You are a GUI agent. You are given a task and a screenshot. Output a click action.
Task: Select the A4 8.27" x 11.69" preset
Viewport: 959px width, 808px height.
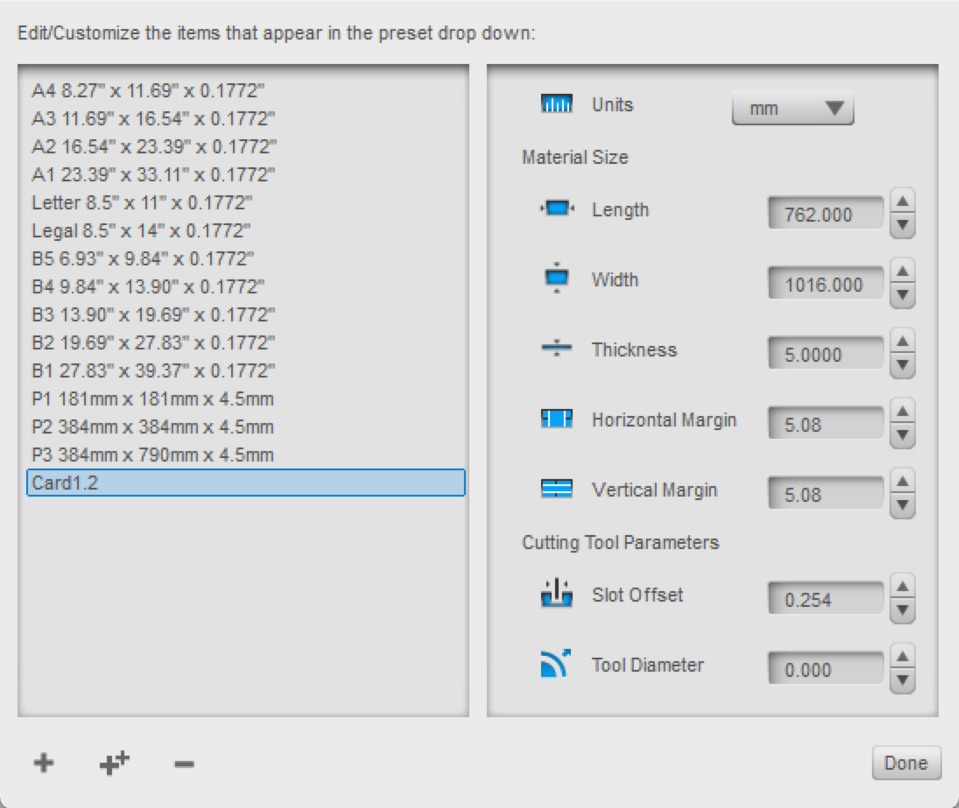coord(148,90)
